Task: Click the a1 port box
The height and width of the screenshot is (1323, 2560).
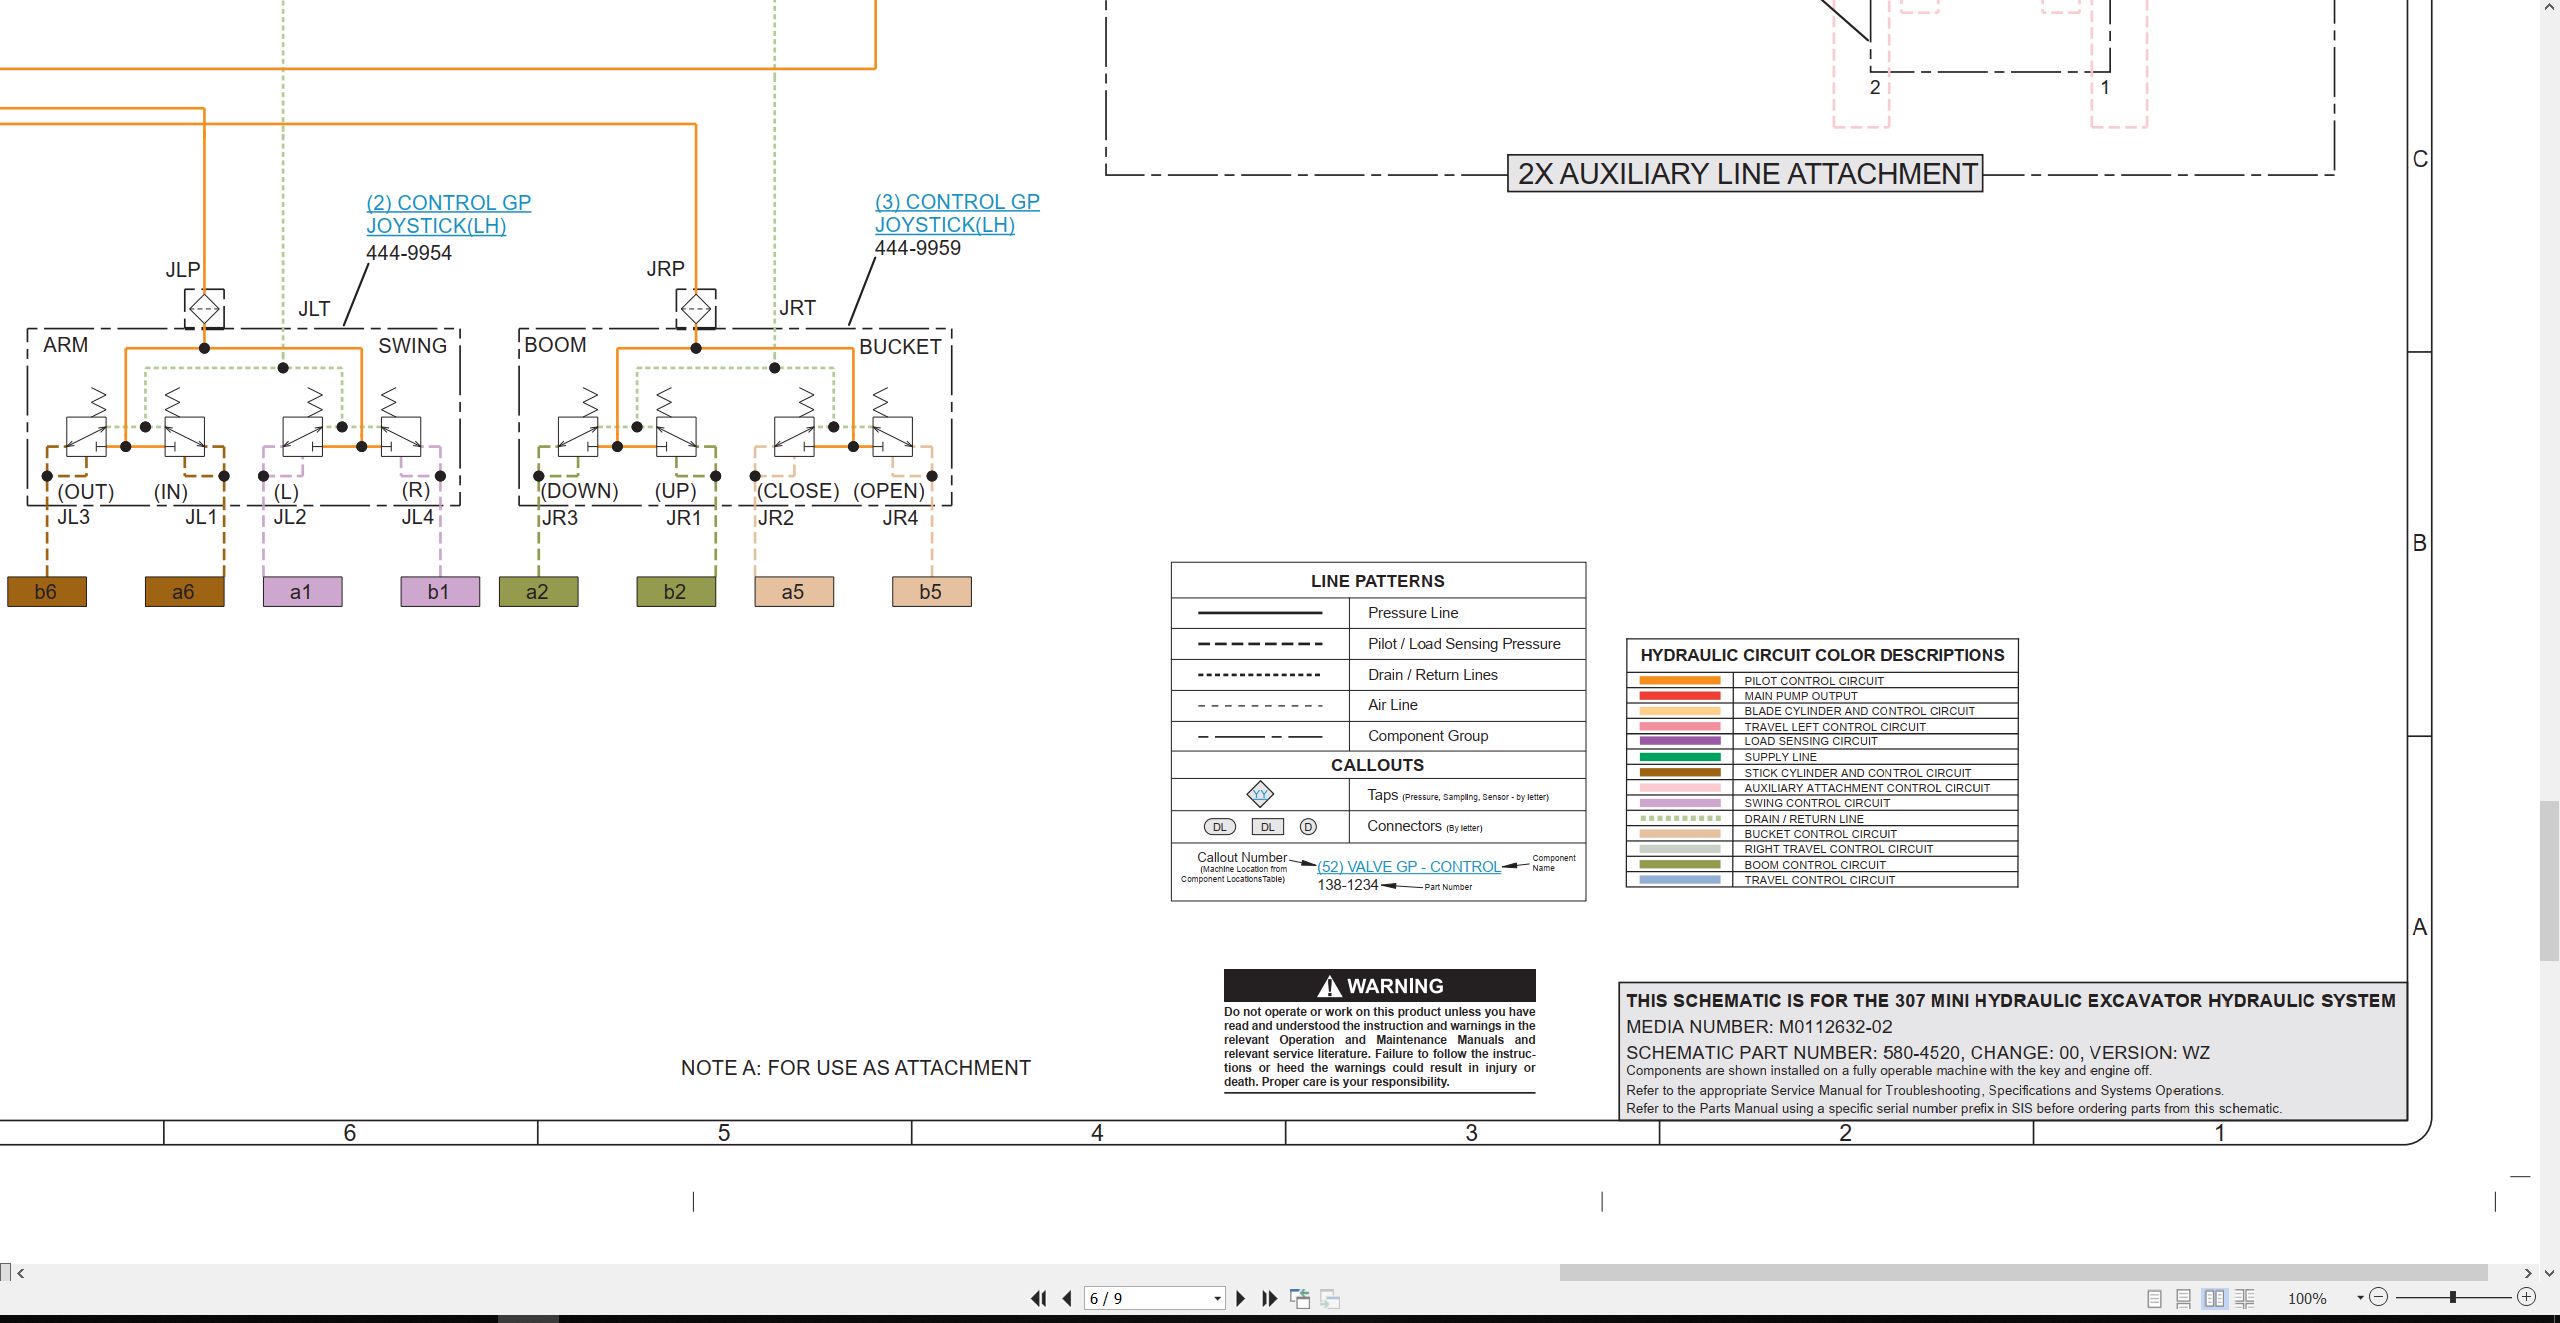Action: [302, 591]
